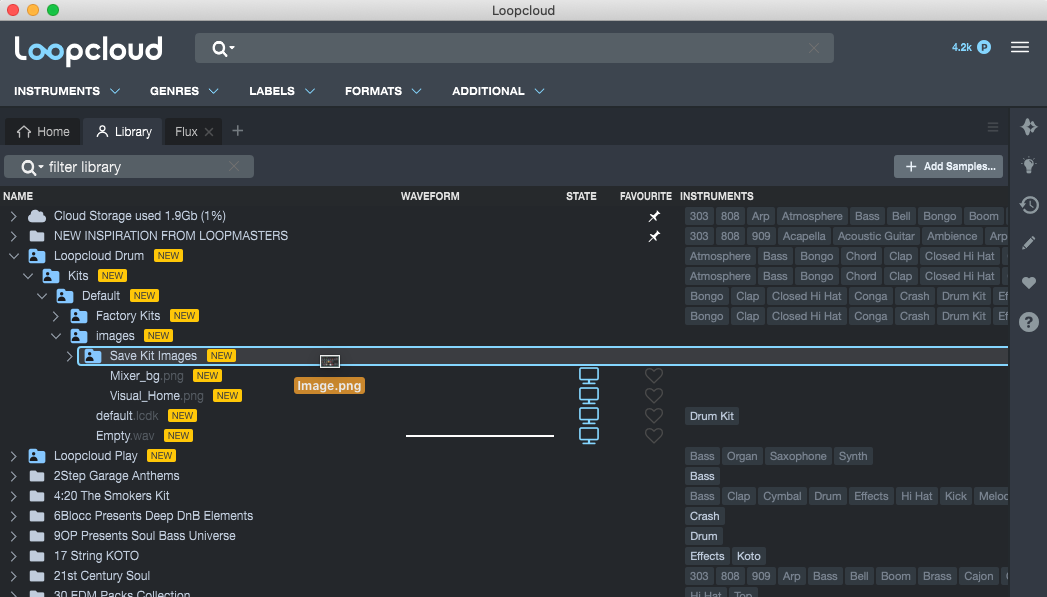Click the Save Kit Images folder icon
Image resolution: width=1047 pixels, height=597 pixels.
[x=93, y=356]
